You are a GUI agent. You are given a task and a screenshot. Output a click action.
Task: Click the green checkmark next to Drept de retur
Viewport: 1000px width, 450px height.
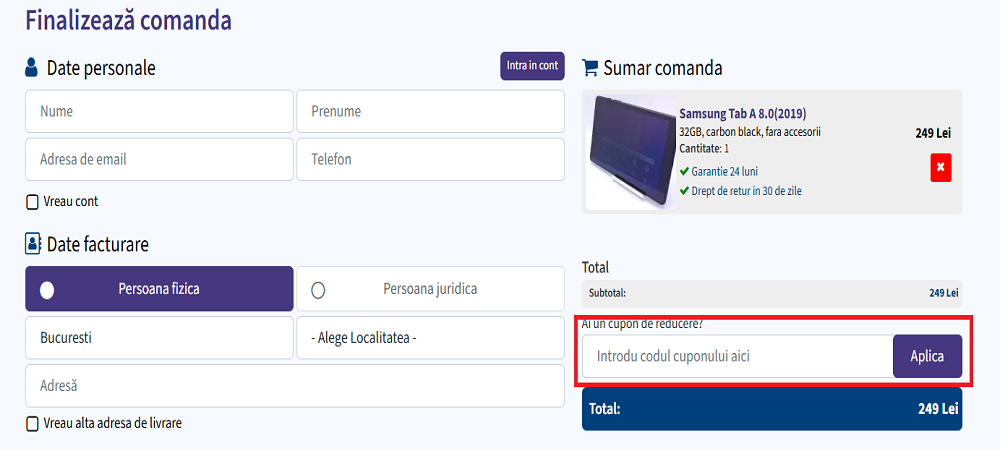coord(684,191)
